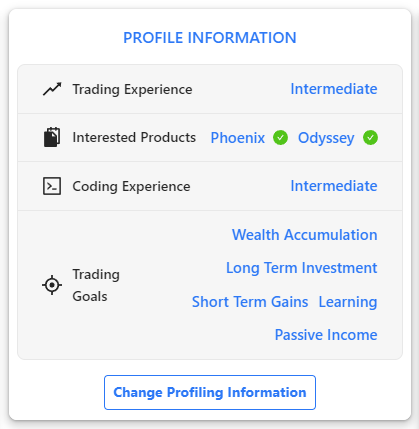Viewport: 419px width, 429px height.
Task: Click the Trading Experience chart-line icon
Action: 52,89
